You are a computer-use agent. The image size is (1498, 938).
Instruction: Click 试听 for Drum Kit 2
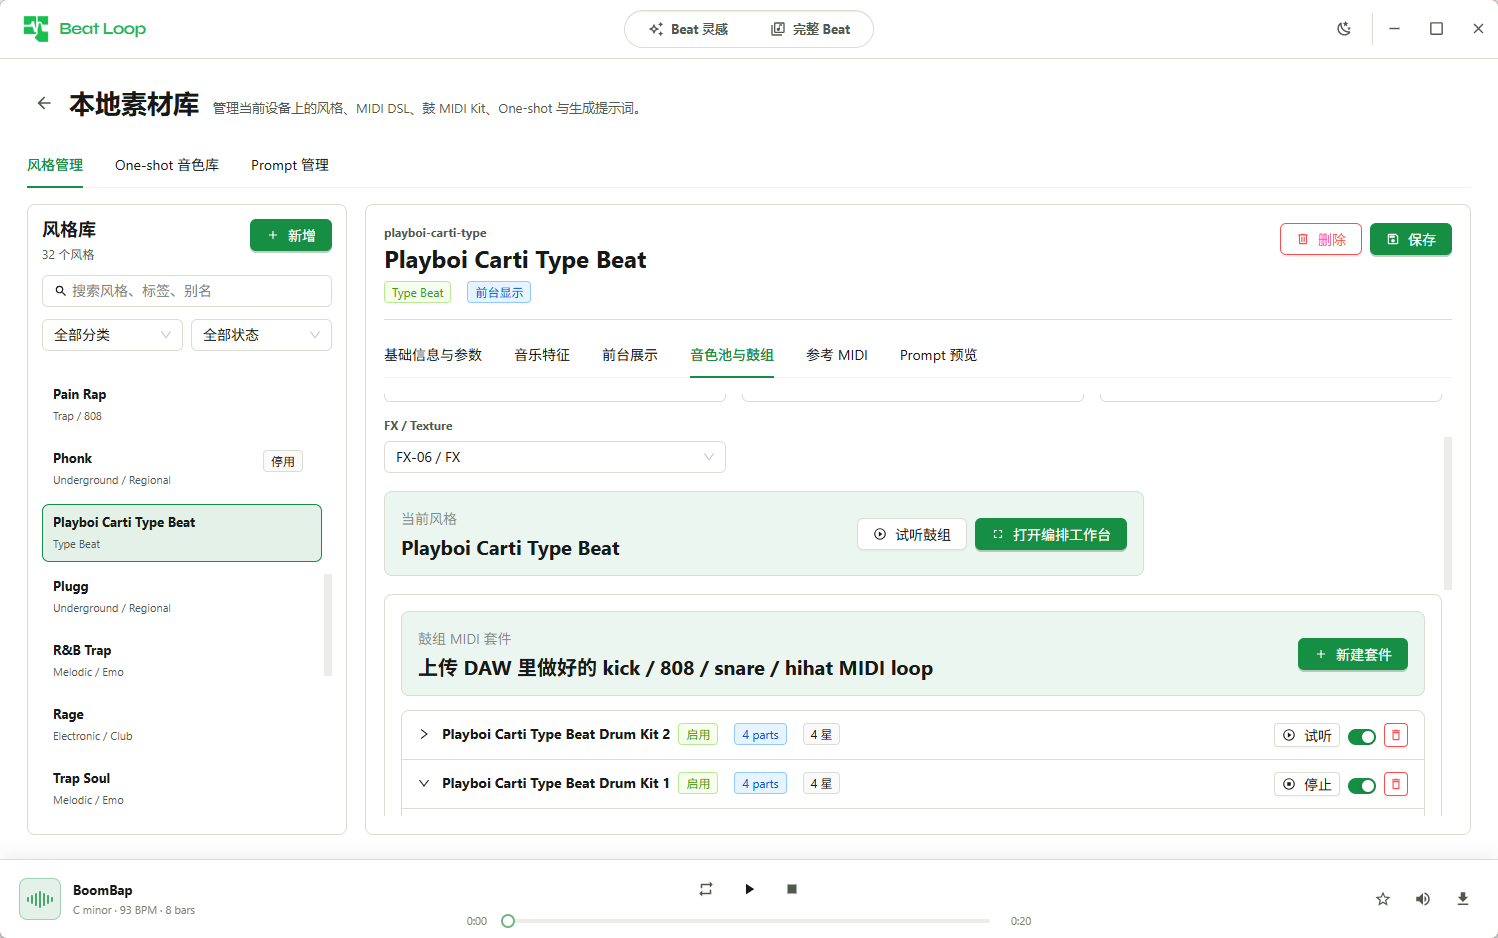point(1307,735)
